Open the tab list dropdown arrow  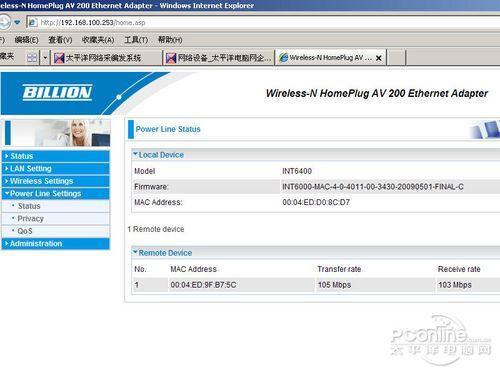[x=45, y=58]
